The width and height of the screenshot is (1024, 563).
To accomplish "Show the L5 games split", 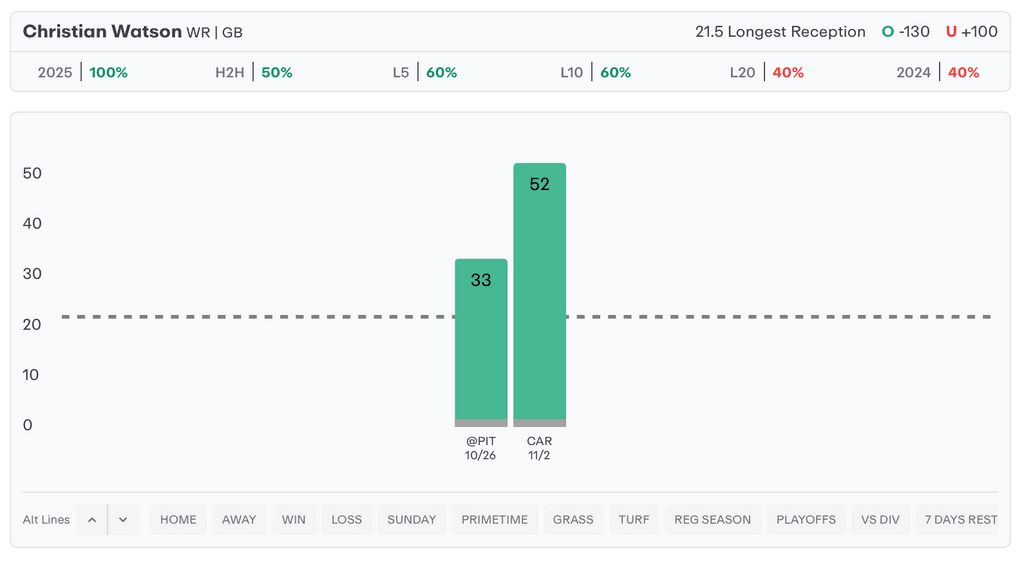I will tap(425, 73).
